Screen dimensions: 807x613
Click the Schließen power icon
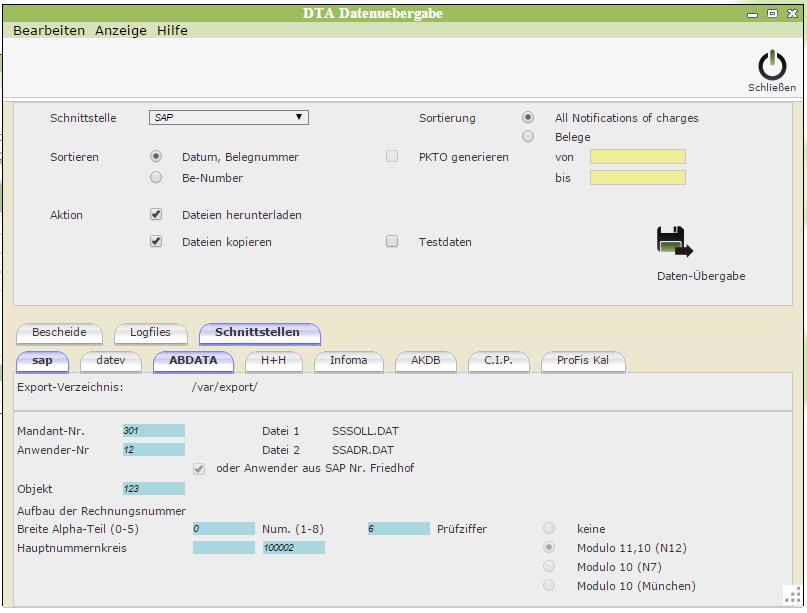tap(772, 66)
